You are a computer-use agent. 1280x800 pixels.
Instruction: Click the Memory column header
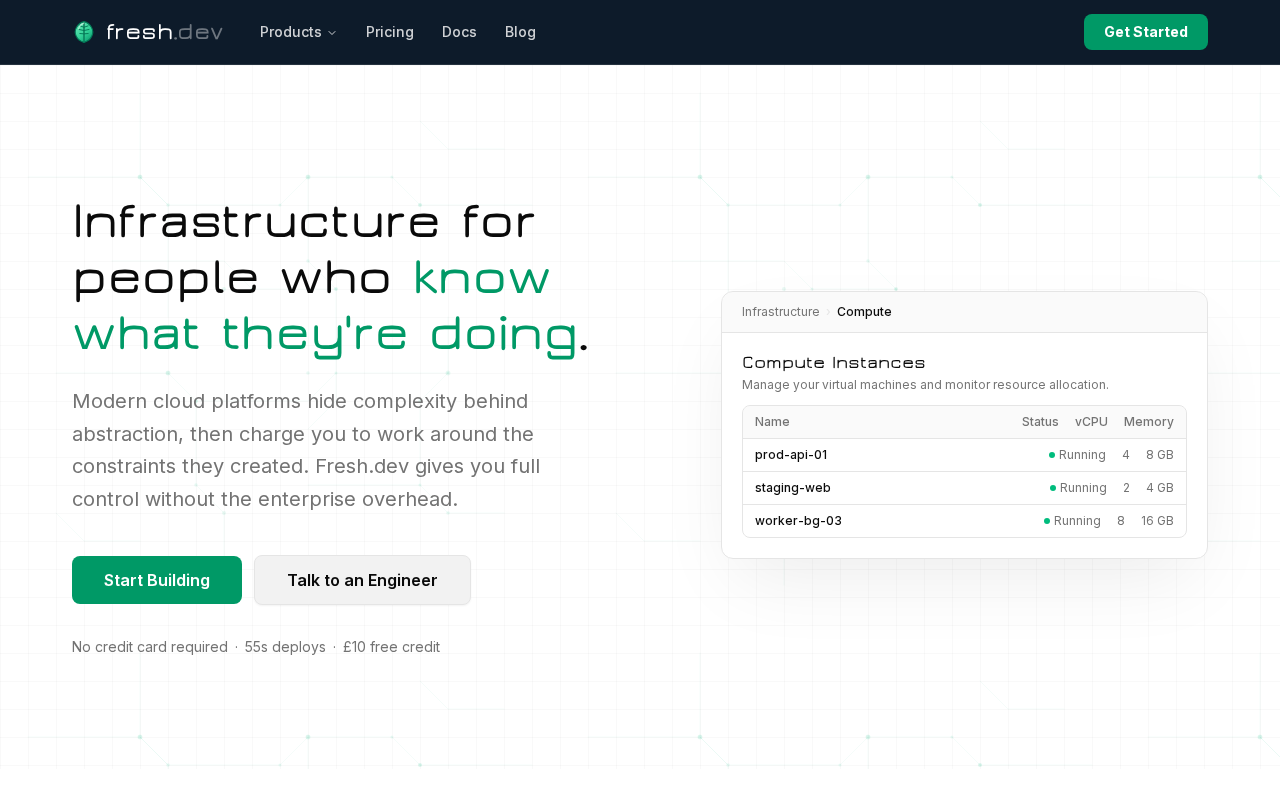point(1149,422)
